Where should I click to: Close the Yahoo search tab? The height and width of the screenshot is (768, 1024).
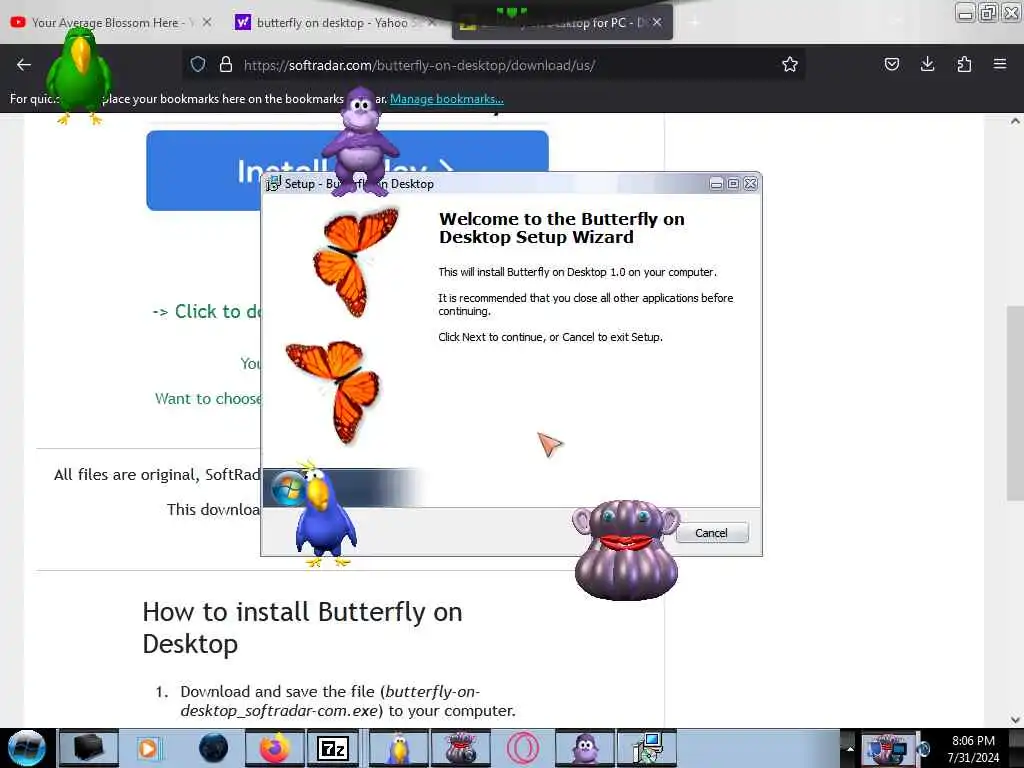coord(431,22)
